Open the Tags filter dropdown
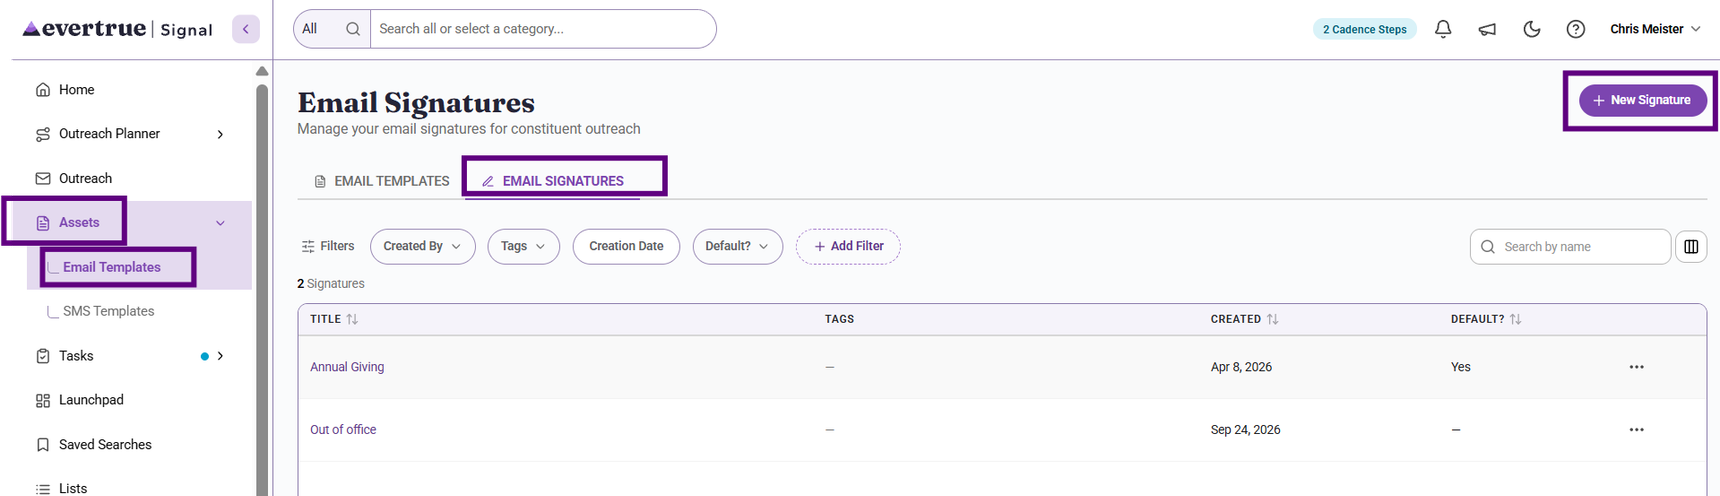The height and width of the screenshot is (496, 1720). coord(523,246)
